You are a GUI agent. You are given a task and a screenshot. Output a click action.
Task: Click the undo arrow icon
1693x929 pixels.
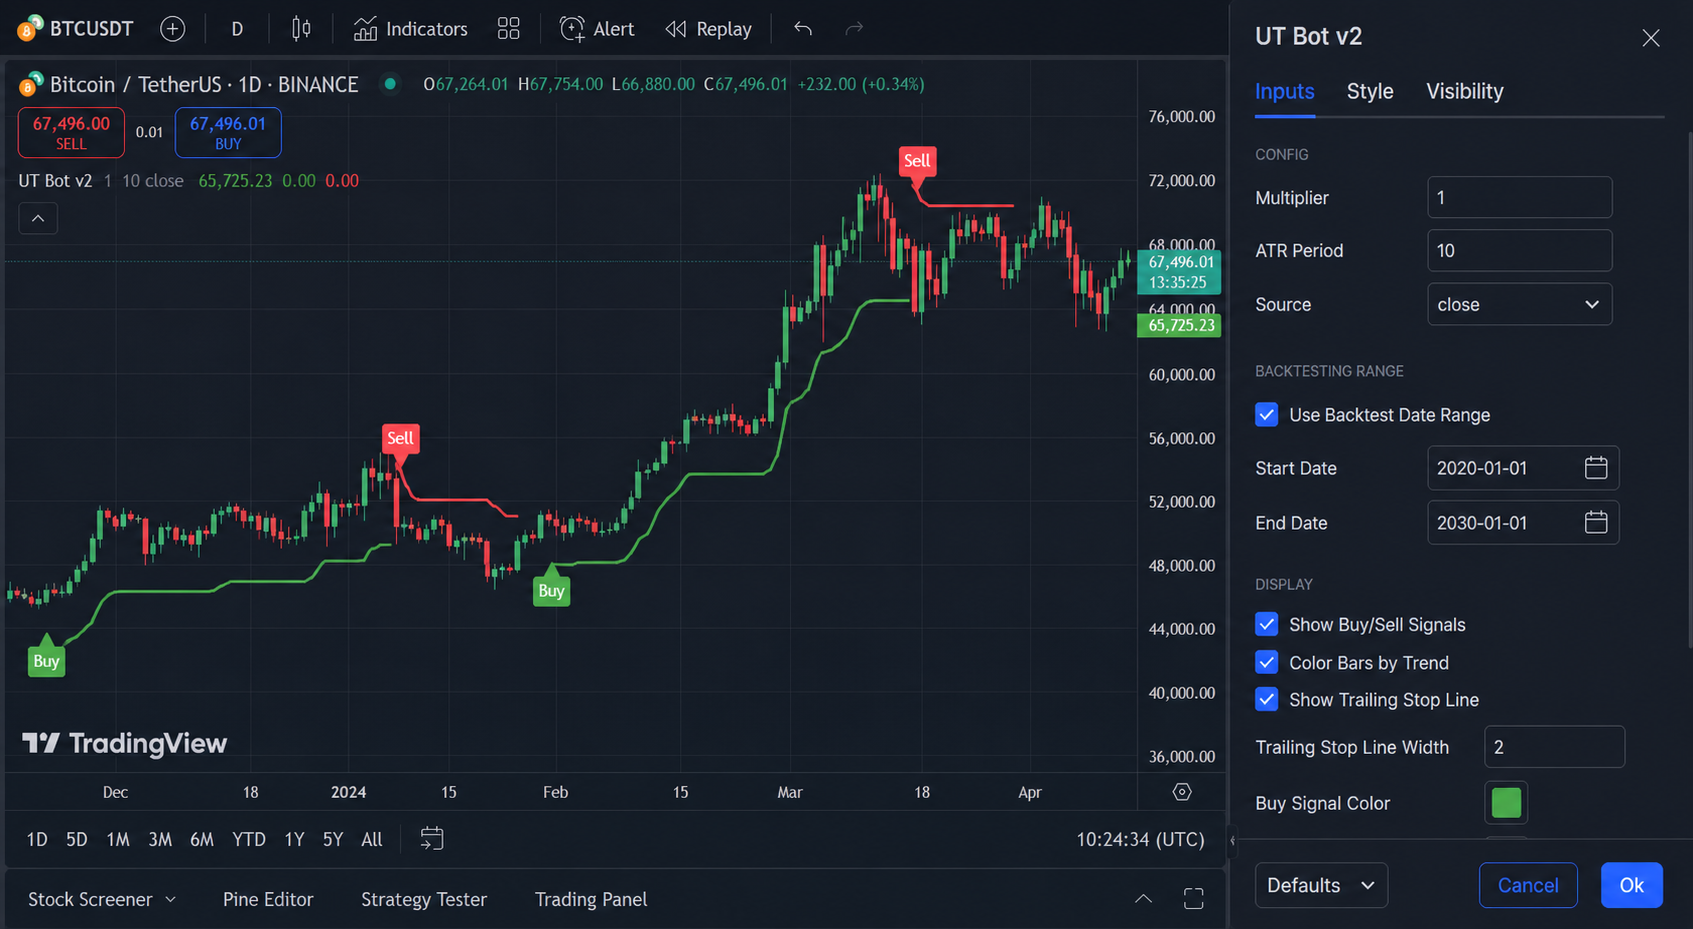pos(803,28)
